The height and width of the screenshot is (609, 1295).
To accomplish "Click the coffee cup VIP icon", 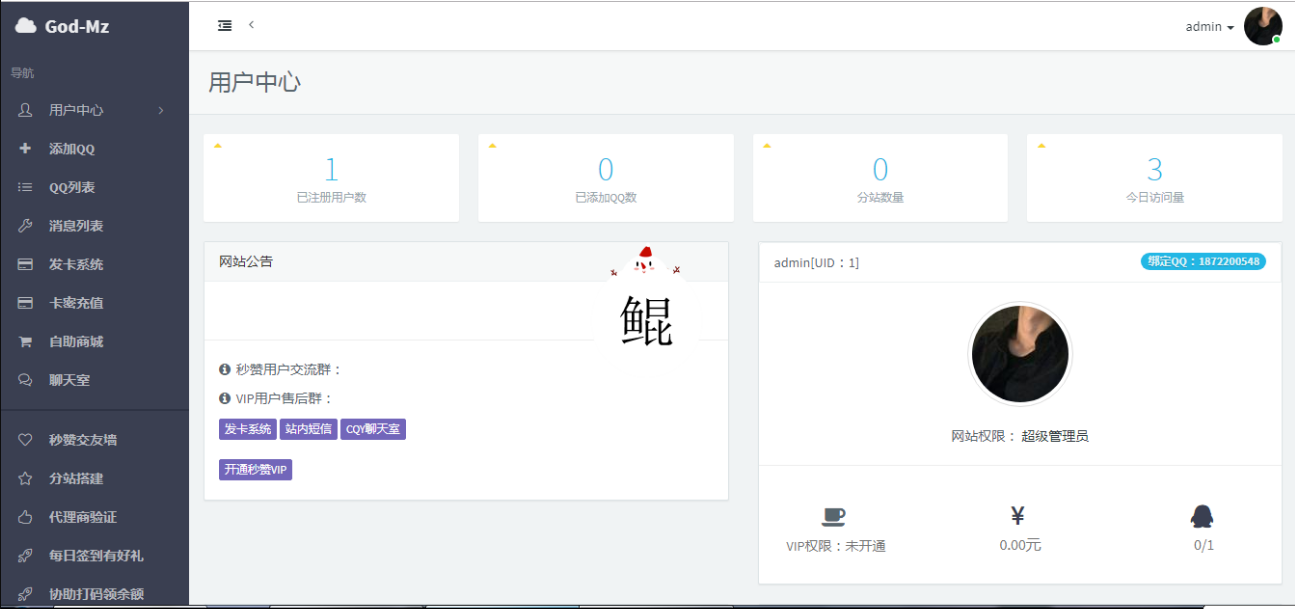I will [x=833, y=516].
